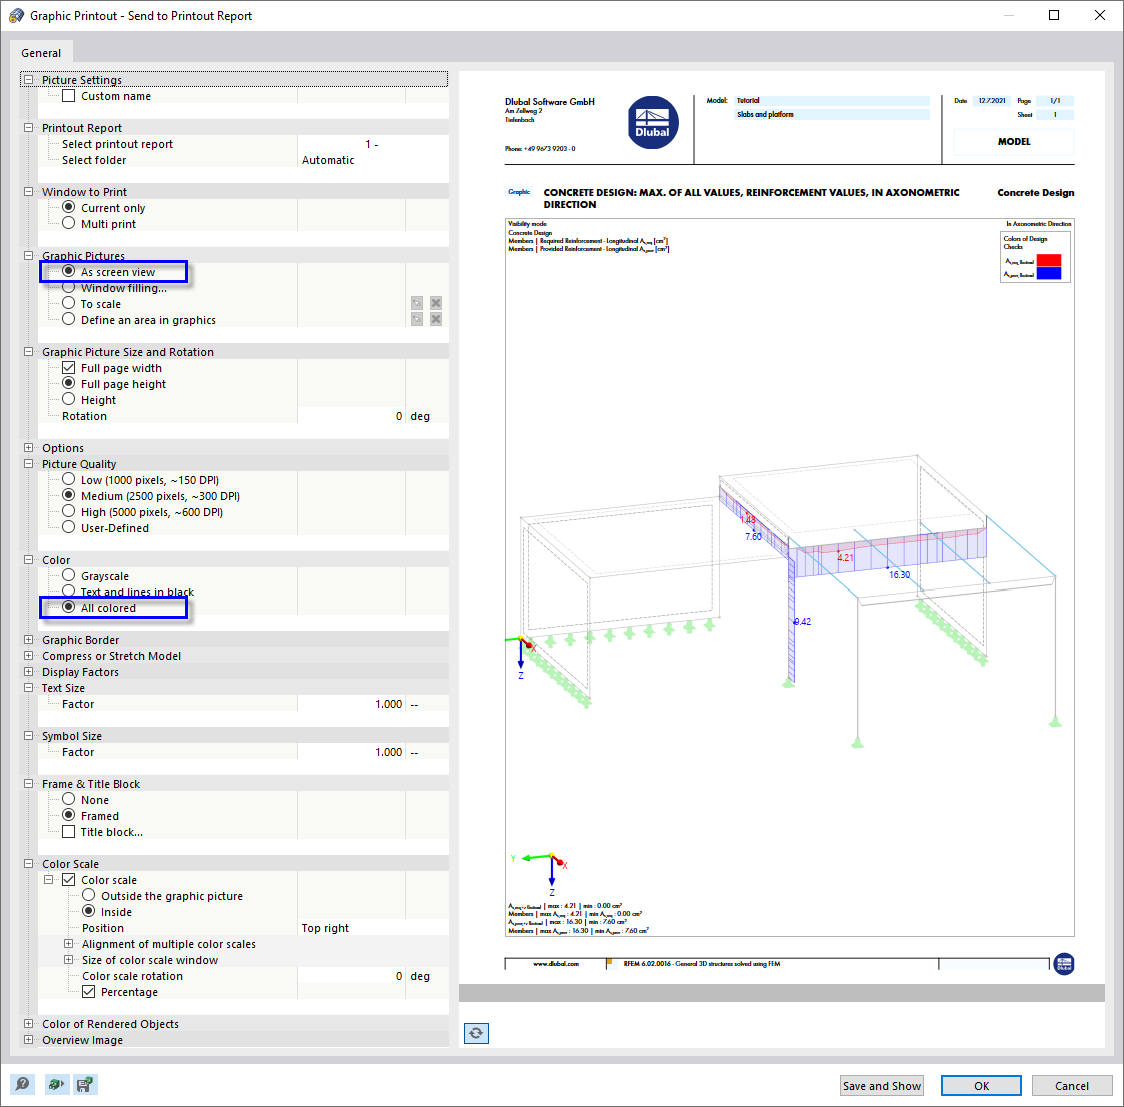Image resolution: width=1124 pixels, height=1107 pixels.
Task: Click the small Dlubal logo in preview footer
Action: 1064,964
